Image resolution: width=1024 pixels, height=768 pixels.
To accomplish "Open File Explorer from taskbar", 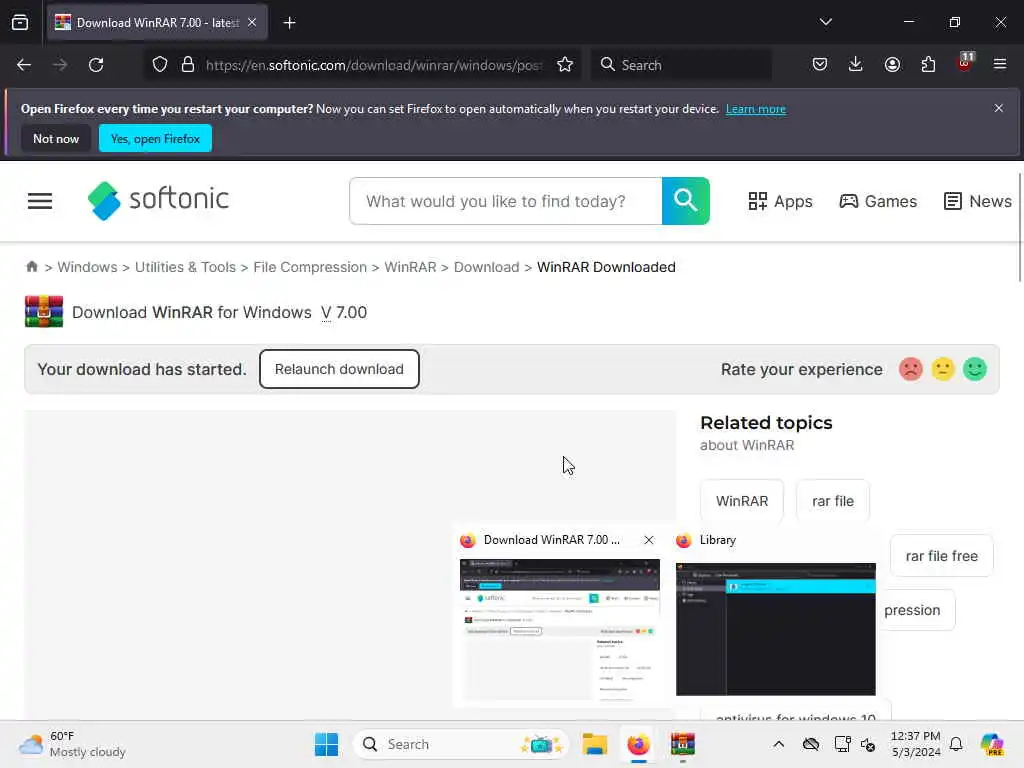I will [595, 744].
